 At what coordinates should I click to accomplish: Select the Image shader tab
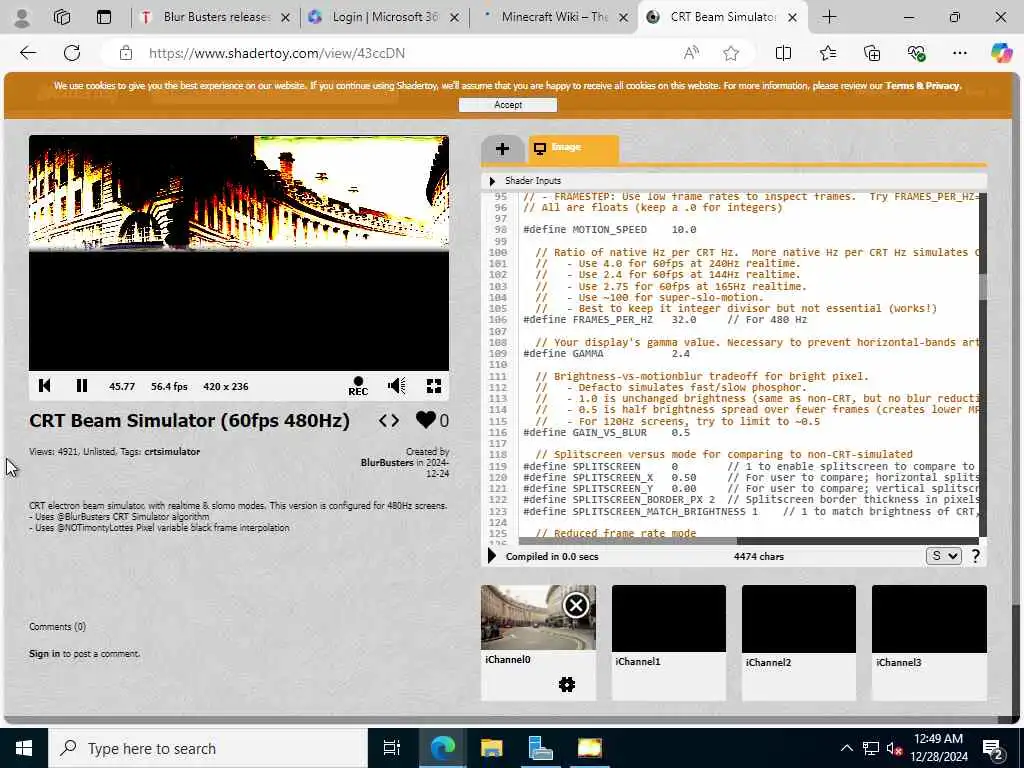(573, 148)
